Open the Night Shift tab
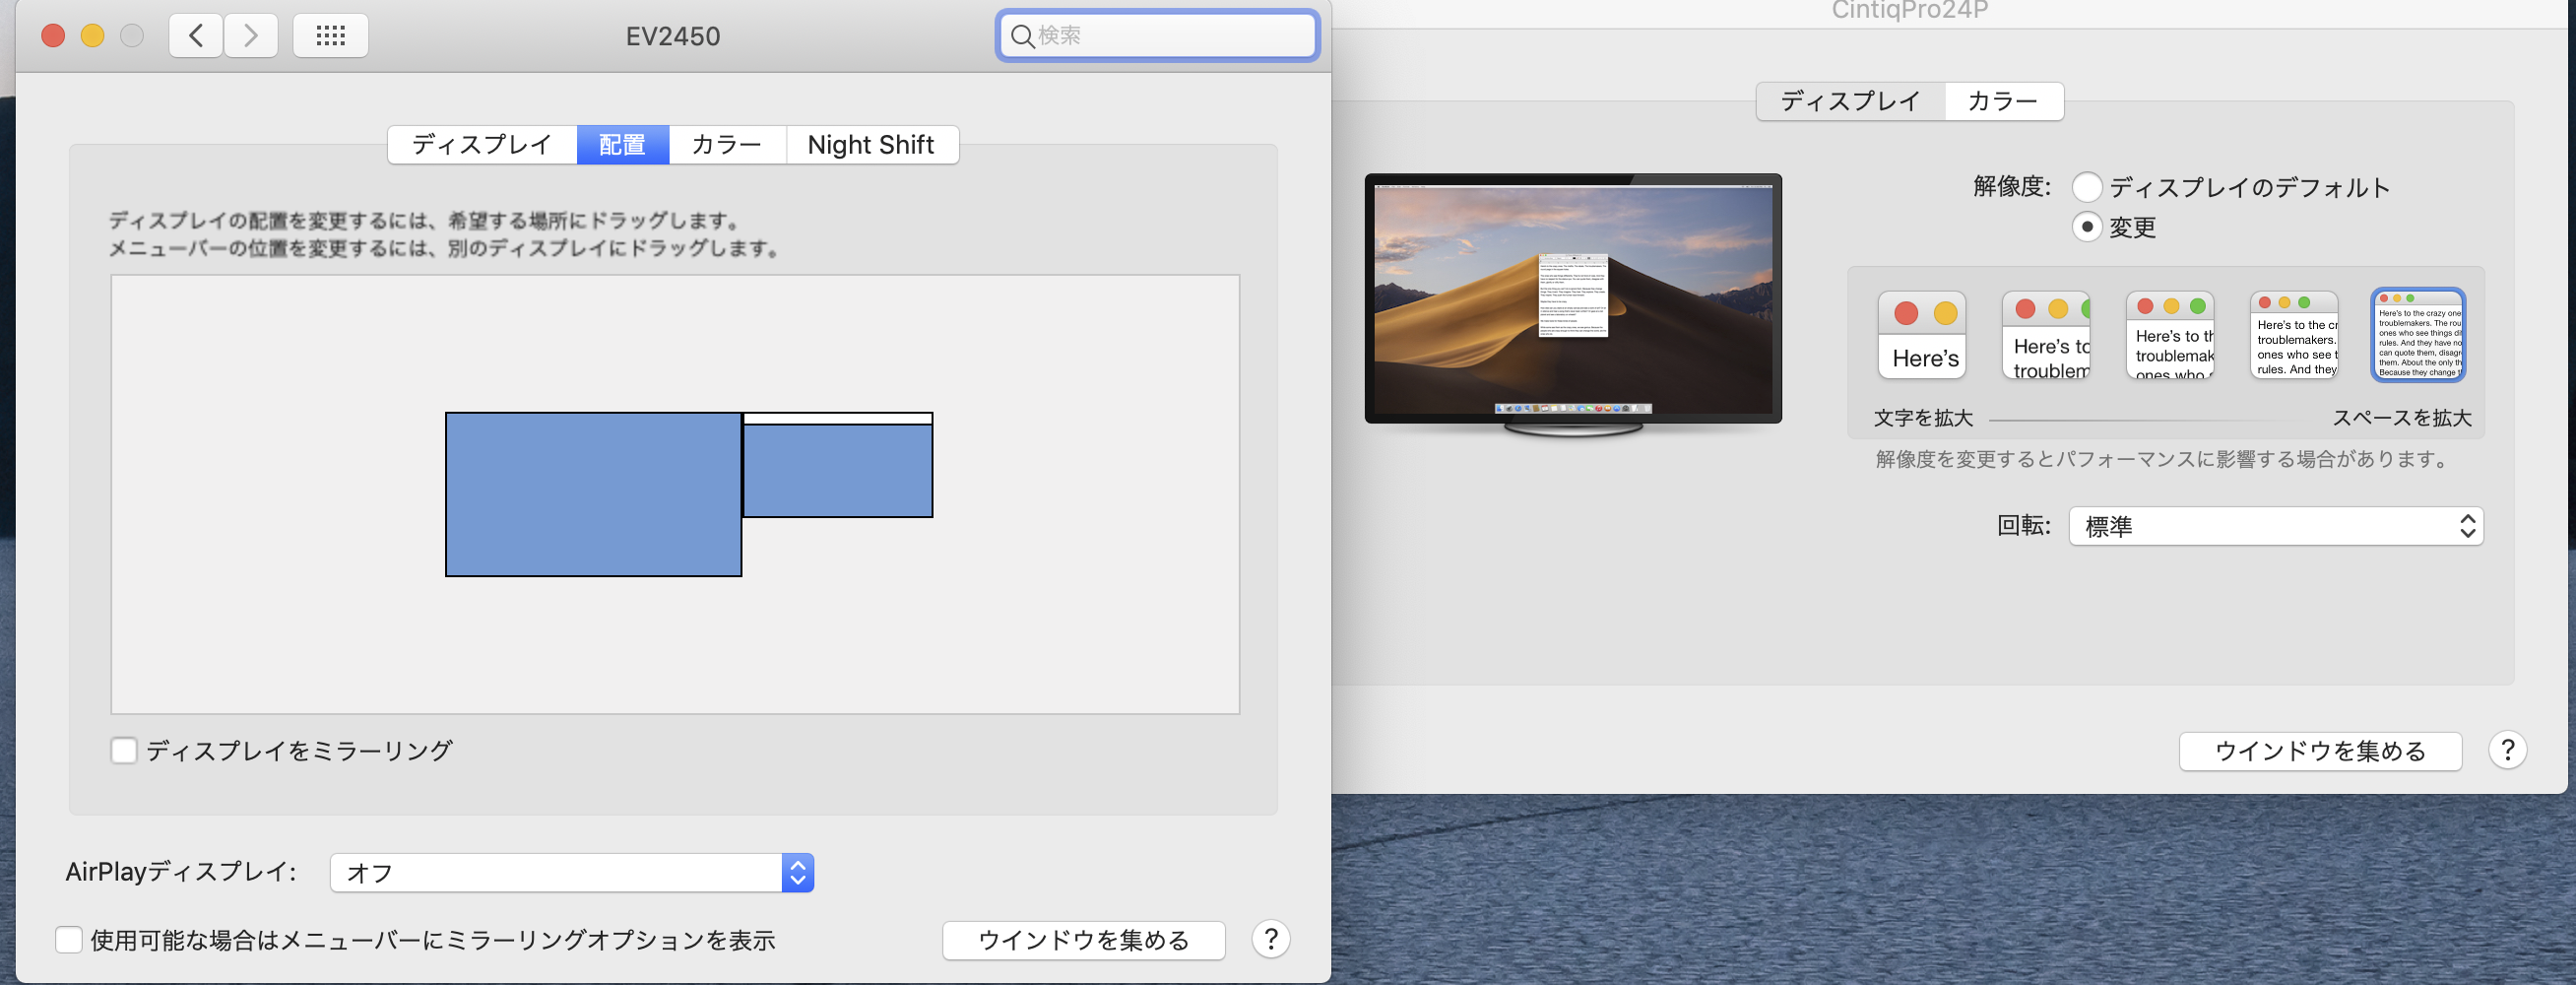 click(x=871, y=145)
